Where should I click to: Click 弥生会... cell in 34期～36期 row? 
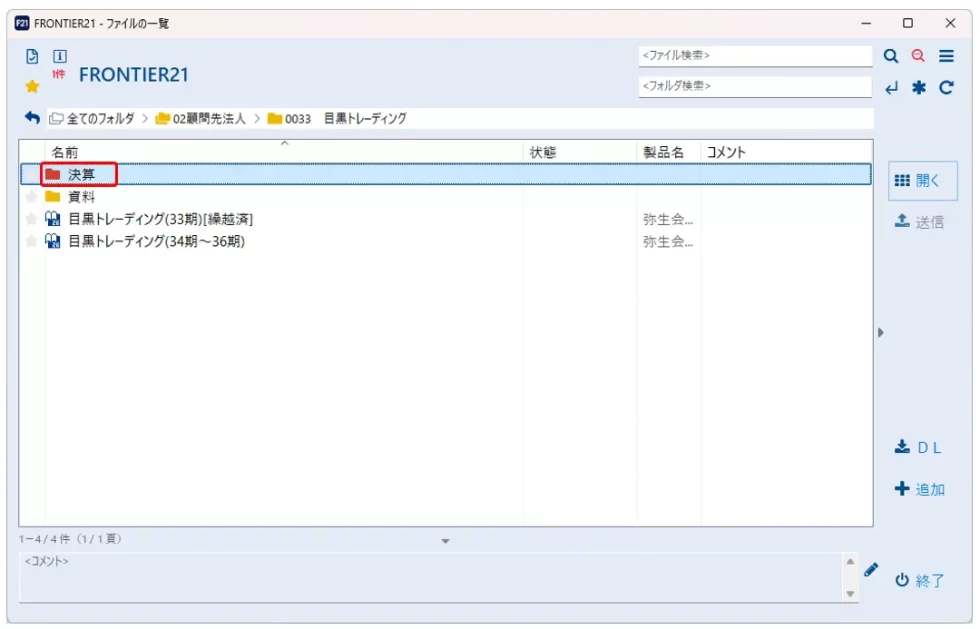[x=668, y=241]
